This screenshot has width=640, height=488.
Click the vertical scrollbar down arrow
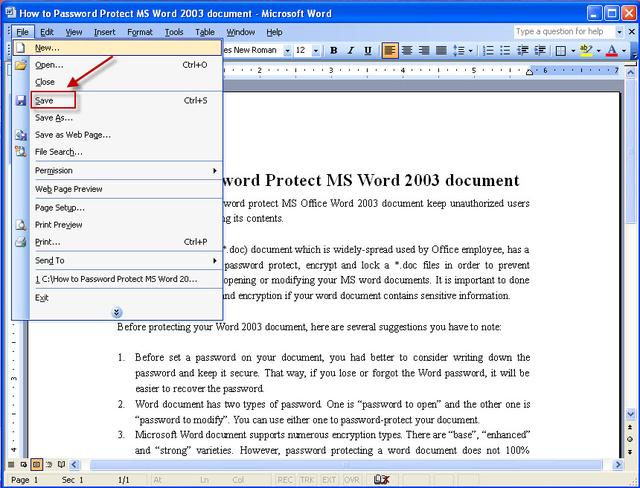[x=630, y=415]
